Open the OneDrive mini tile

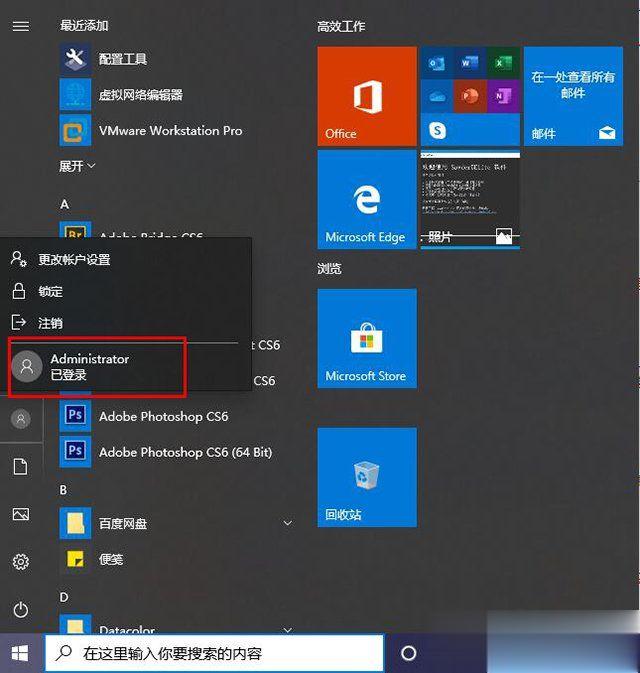437,96
